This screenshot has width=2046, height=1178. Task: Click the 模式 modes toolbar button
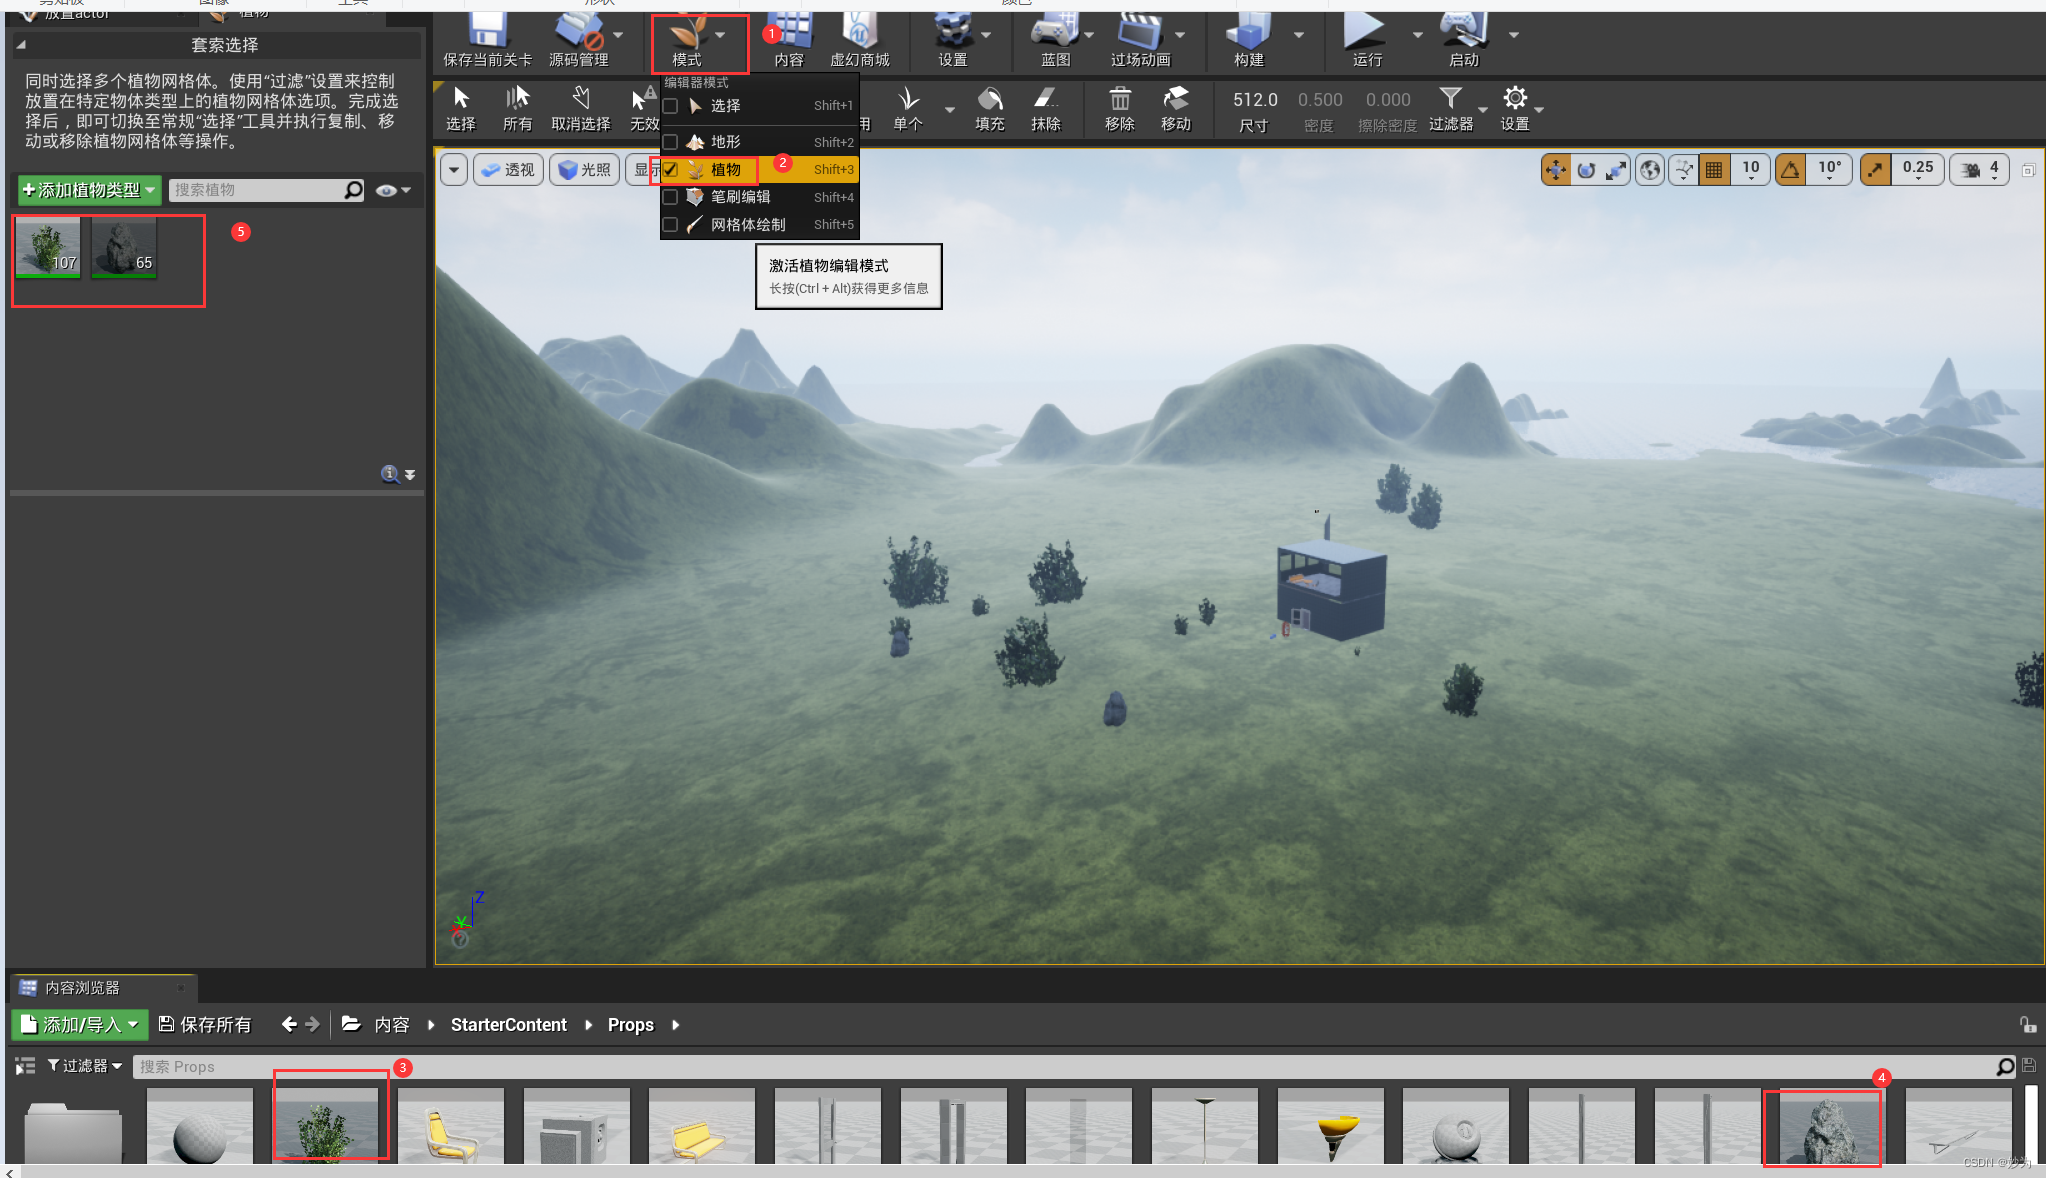click(687, 42)
